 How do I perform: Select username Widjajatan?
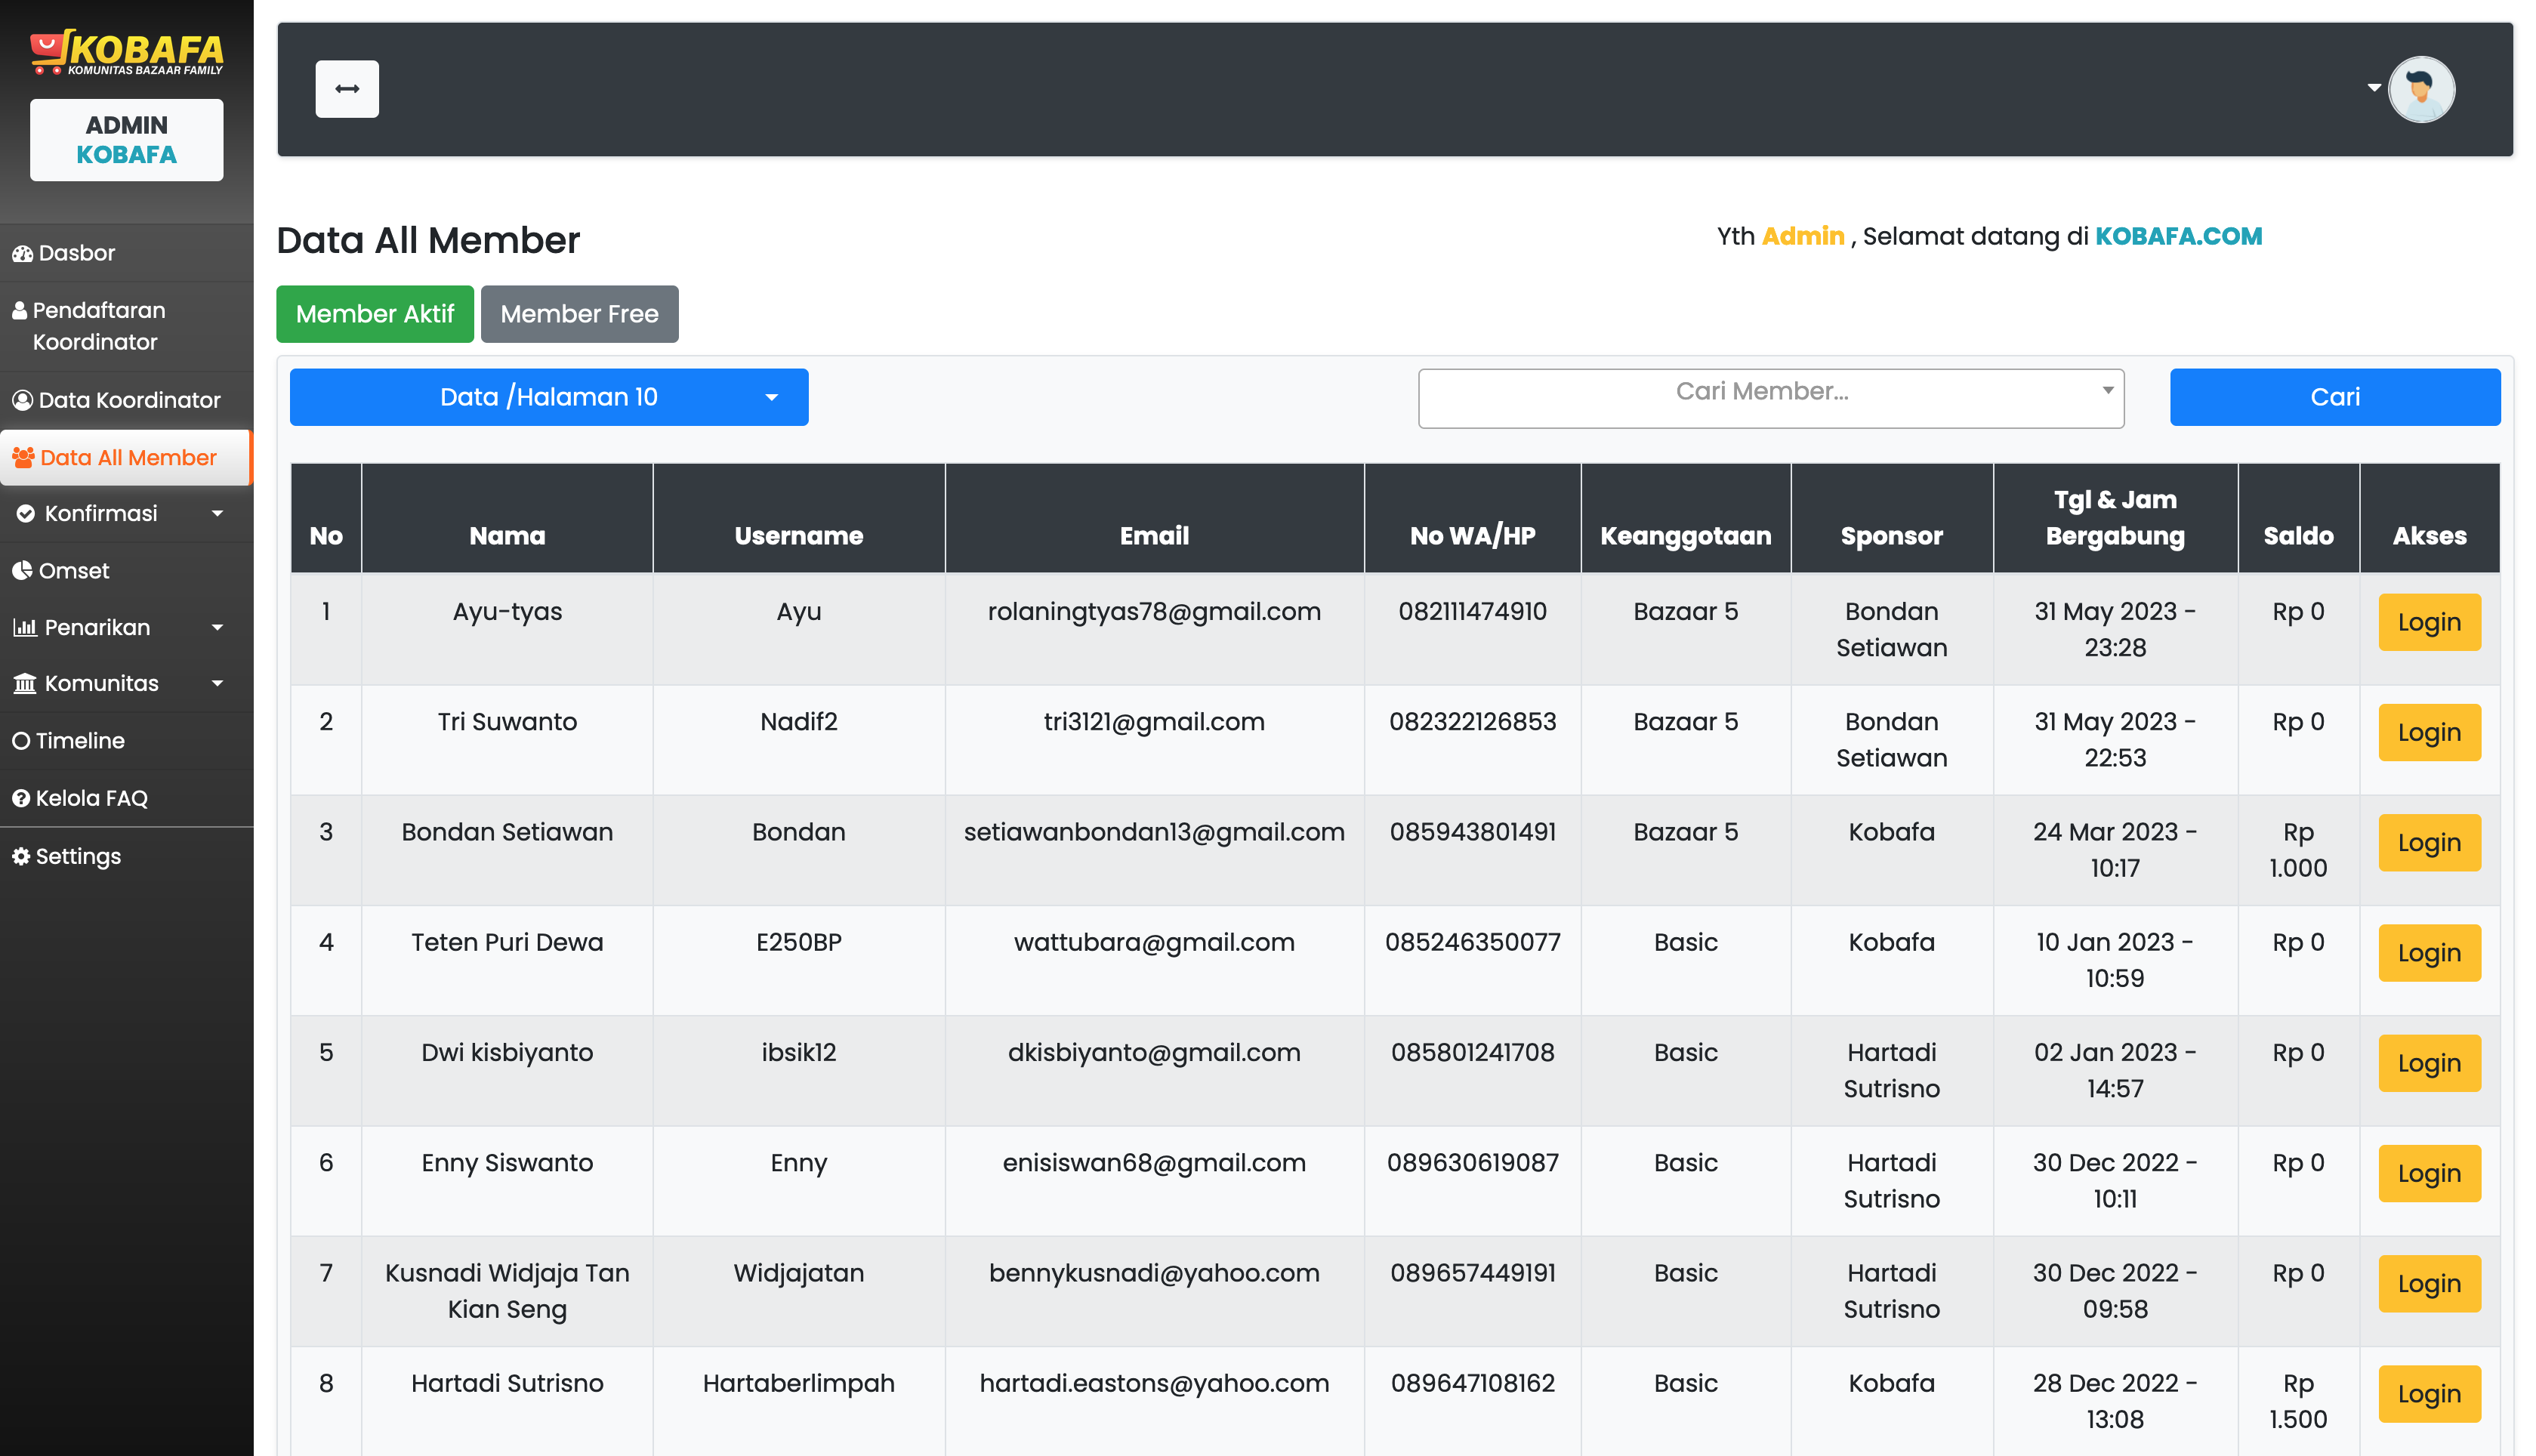click(x=799, y=1273)
